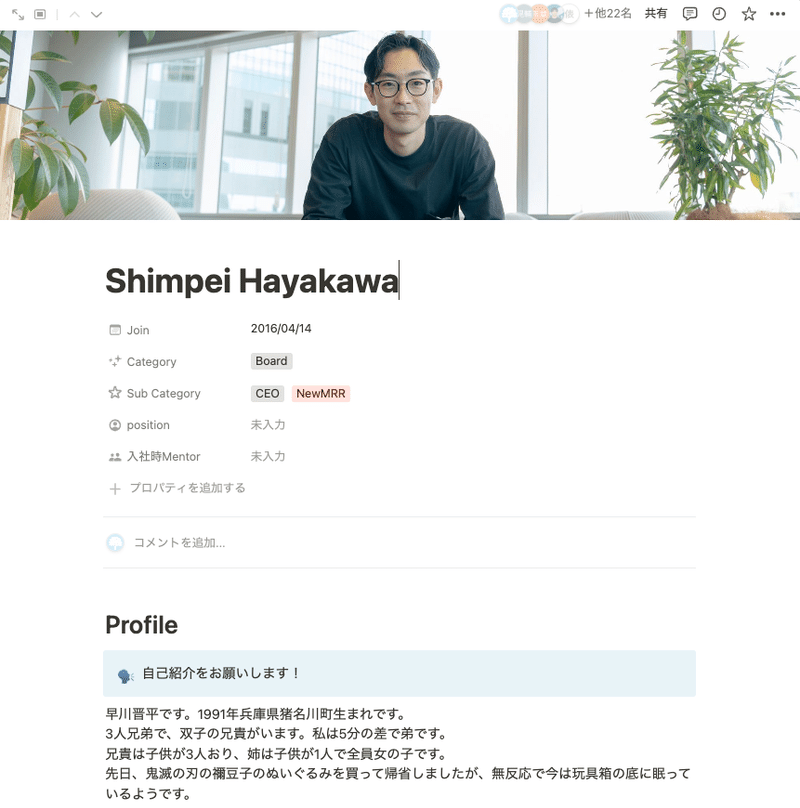View page update history clock icon

(719, 14)
